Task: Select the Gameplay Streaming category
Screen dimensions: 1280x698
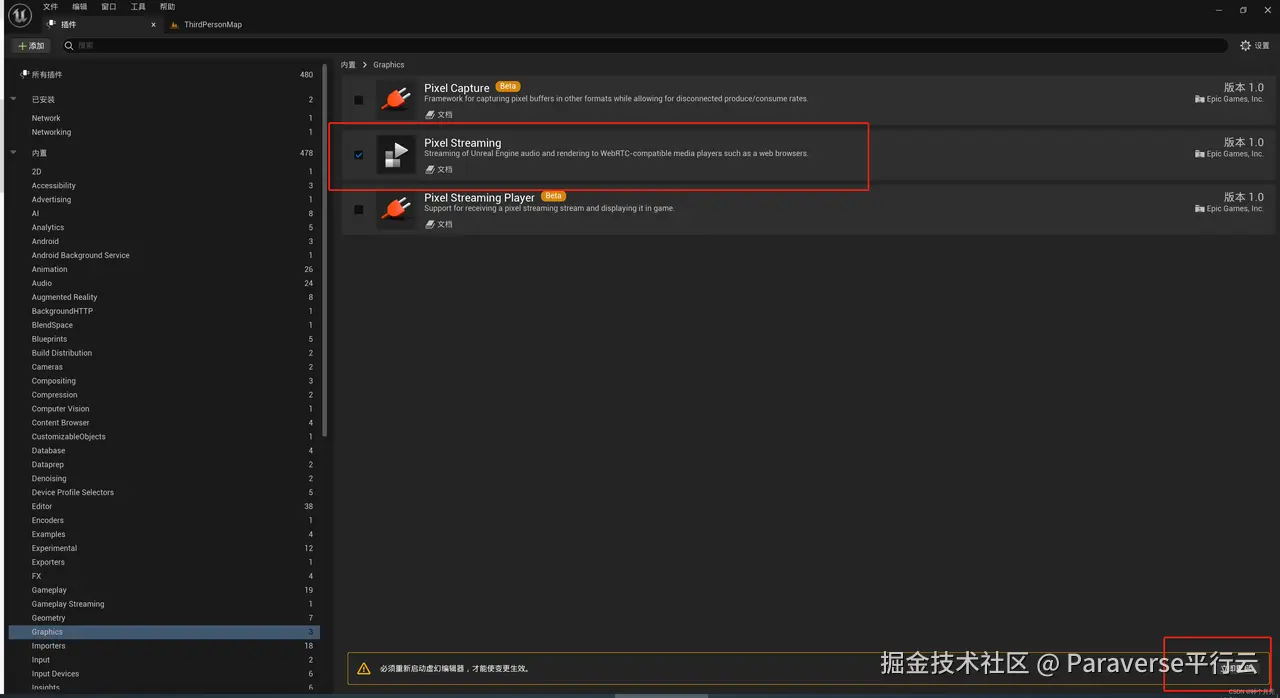Action: point(165,604)
